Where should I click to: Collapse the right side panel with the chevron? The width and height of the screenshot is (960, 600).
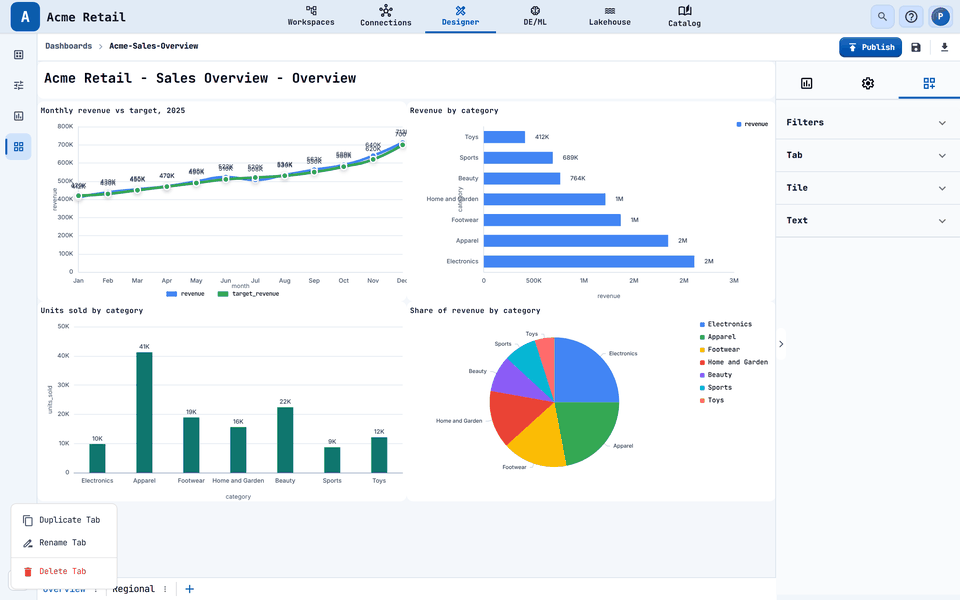point(781,344)
